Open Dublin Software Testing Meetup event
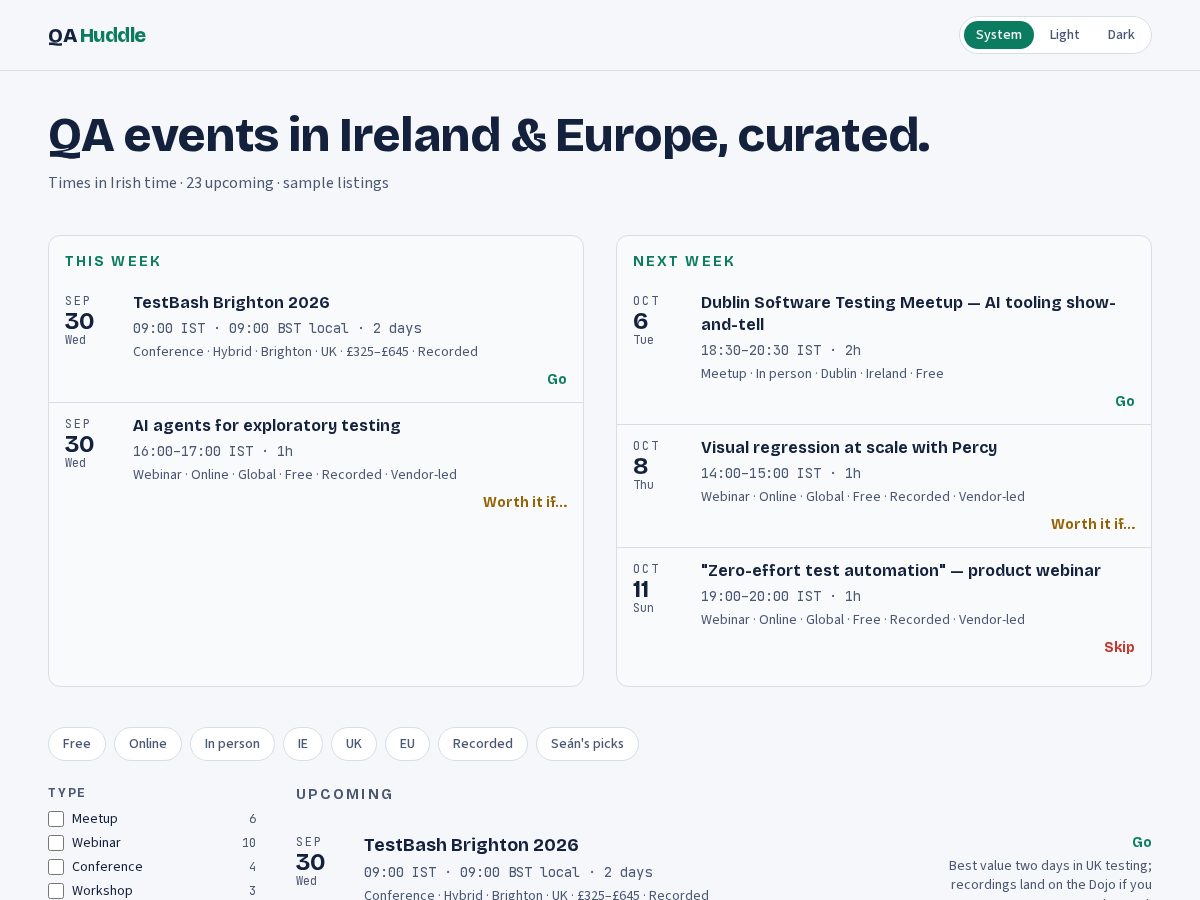 (908, 313)
